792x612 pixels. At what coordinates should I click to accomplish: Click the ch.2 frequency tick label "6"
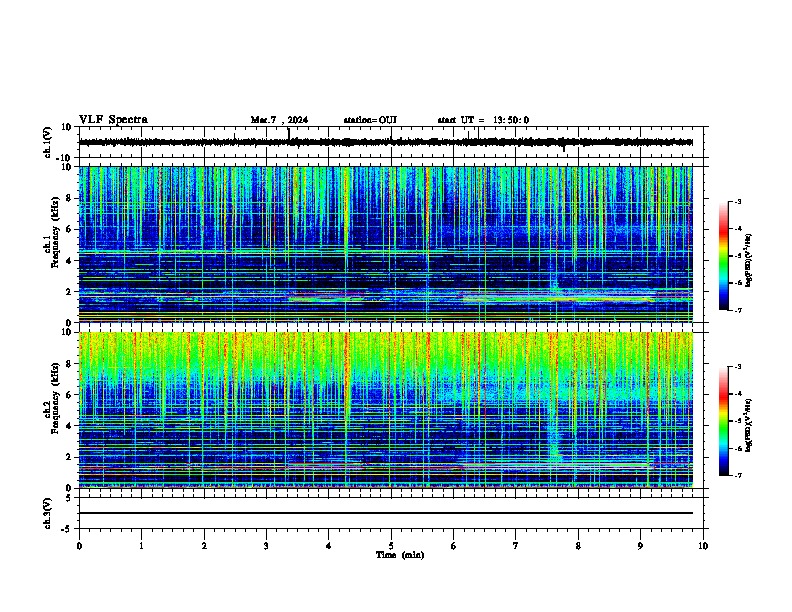(69, 395)
